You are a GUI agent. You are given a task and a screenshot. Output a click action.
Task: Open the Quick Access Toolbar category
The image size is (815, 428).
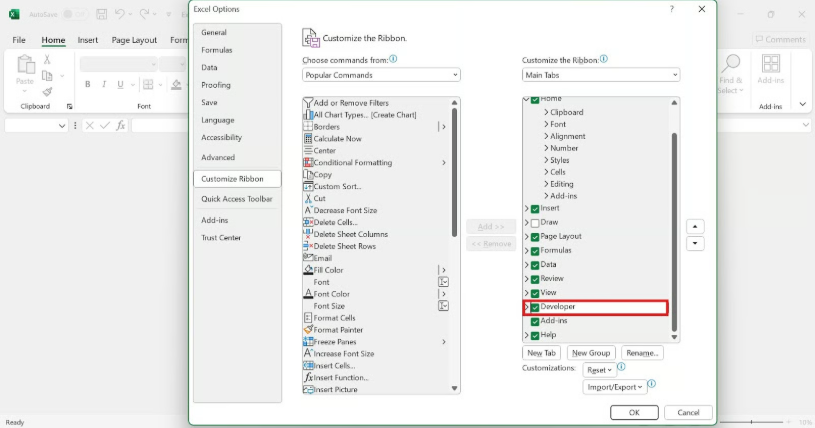[x=236, y=199]
